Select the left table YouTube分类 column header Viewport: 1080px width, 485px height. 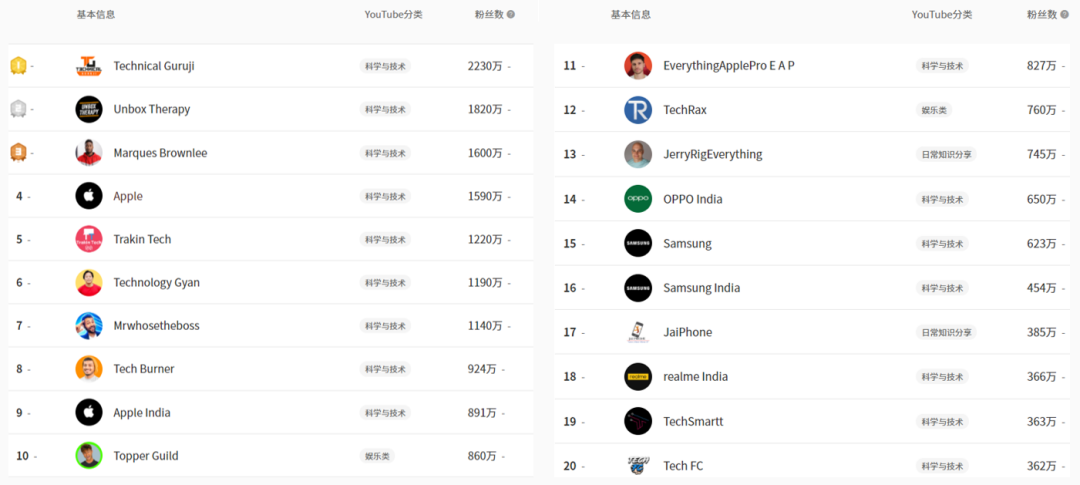click(393, 14)
